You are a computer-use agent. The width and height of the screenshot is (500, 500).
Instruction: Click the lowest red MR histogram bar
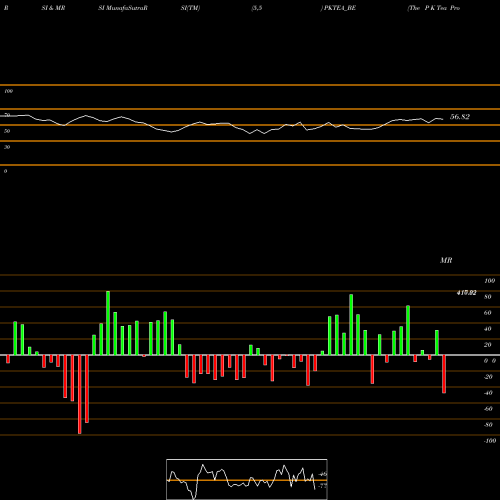79,394
